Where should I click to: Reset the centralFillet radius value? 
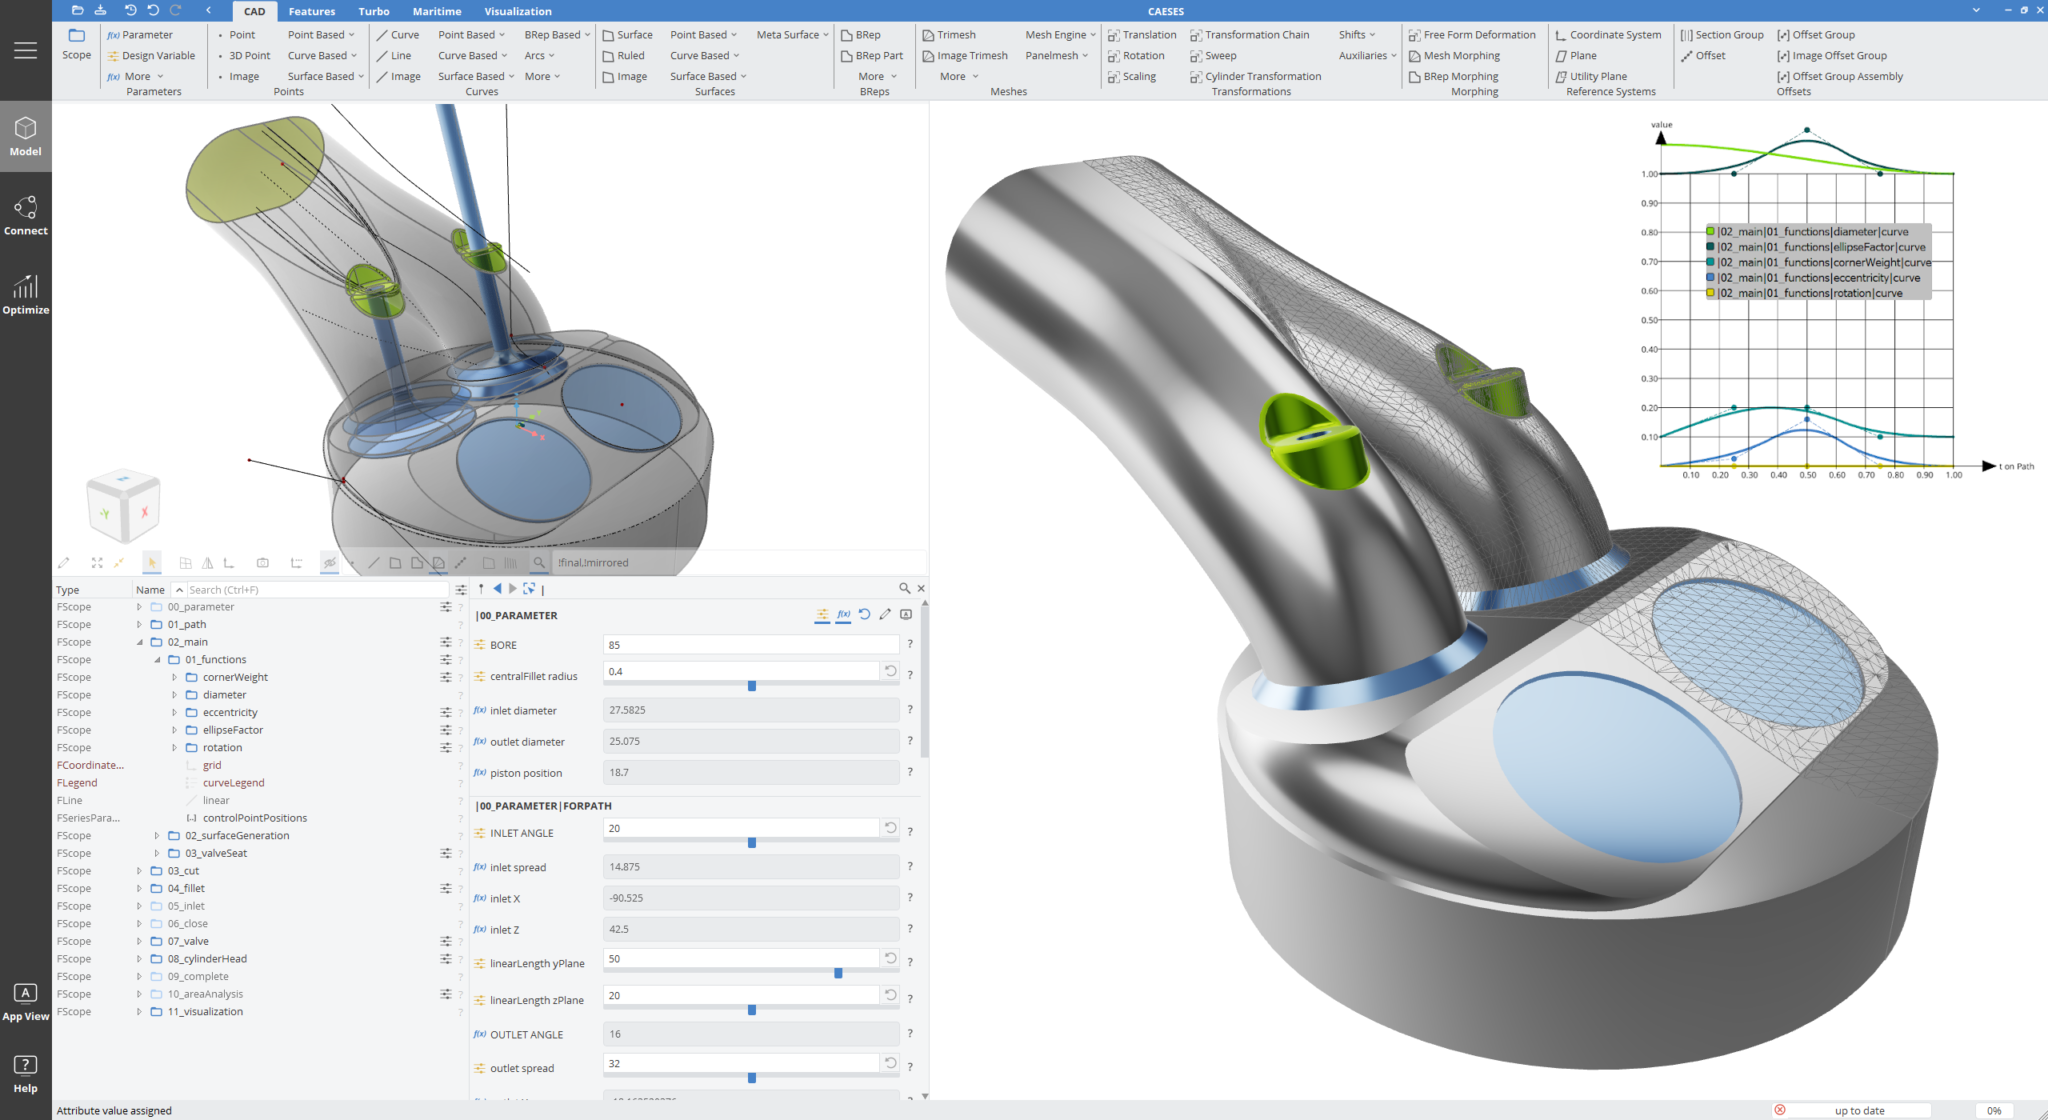889,671
